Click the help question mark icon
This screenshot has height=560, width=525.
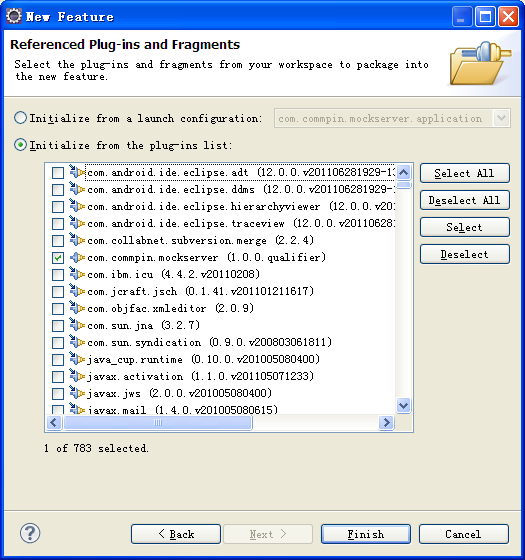30,533
